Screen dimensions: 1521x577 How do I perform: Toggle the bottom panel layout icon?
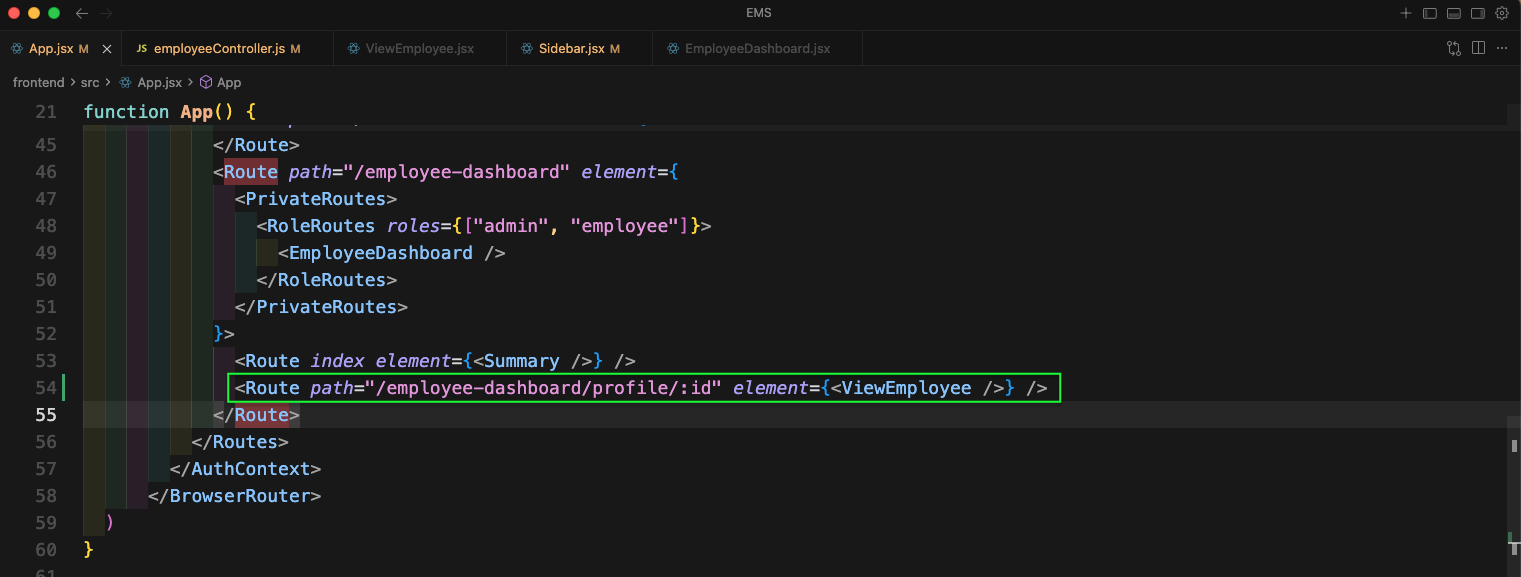(1454, 14)
